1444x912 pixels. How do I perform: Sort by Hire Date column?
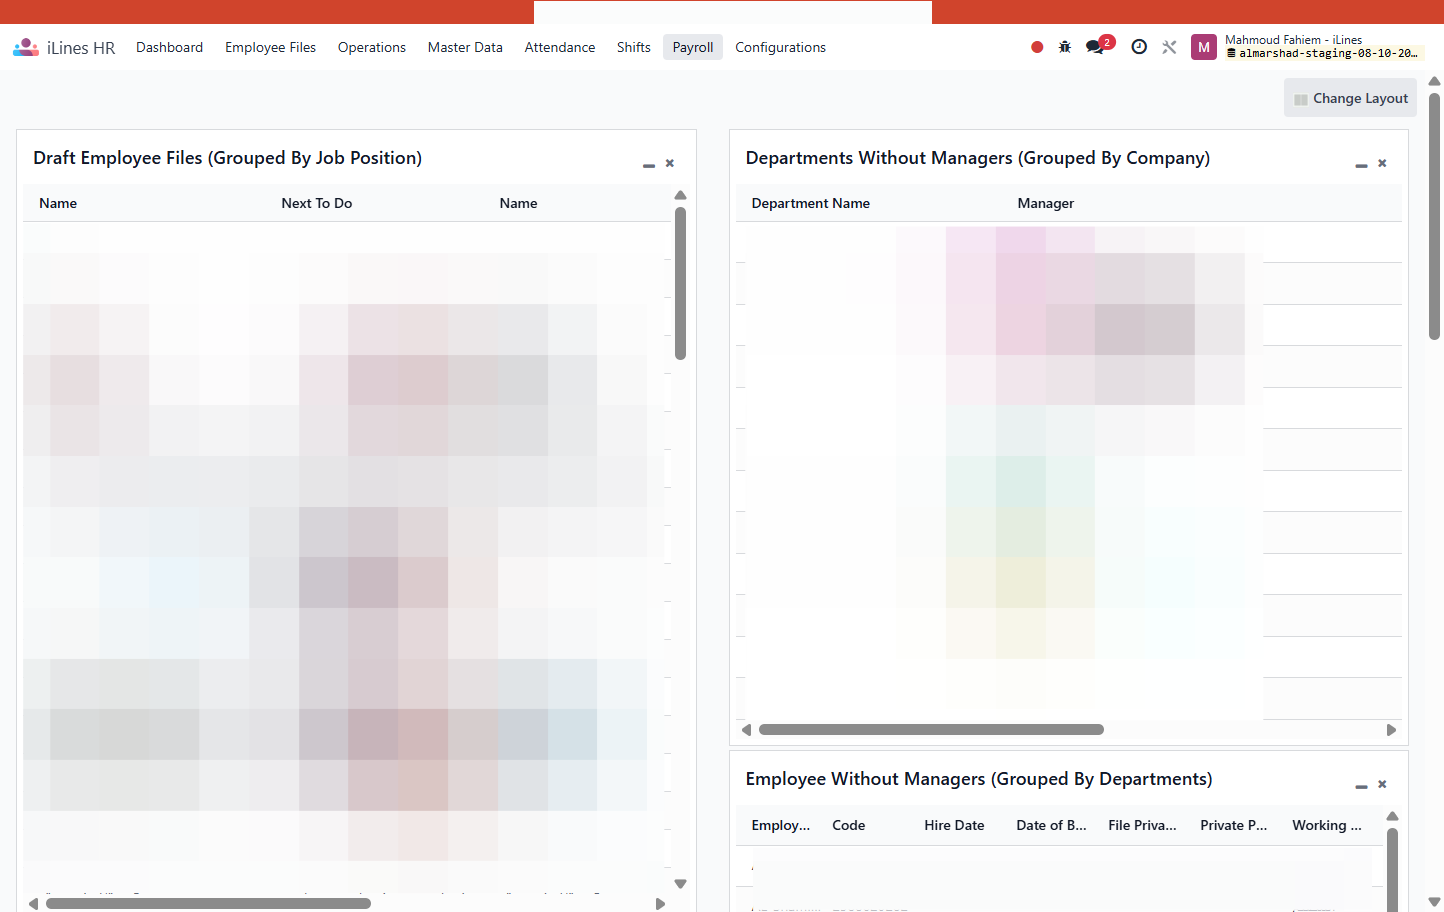[954, 825]
